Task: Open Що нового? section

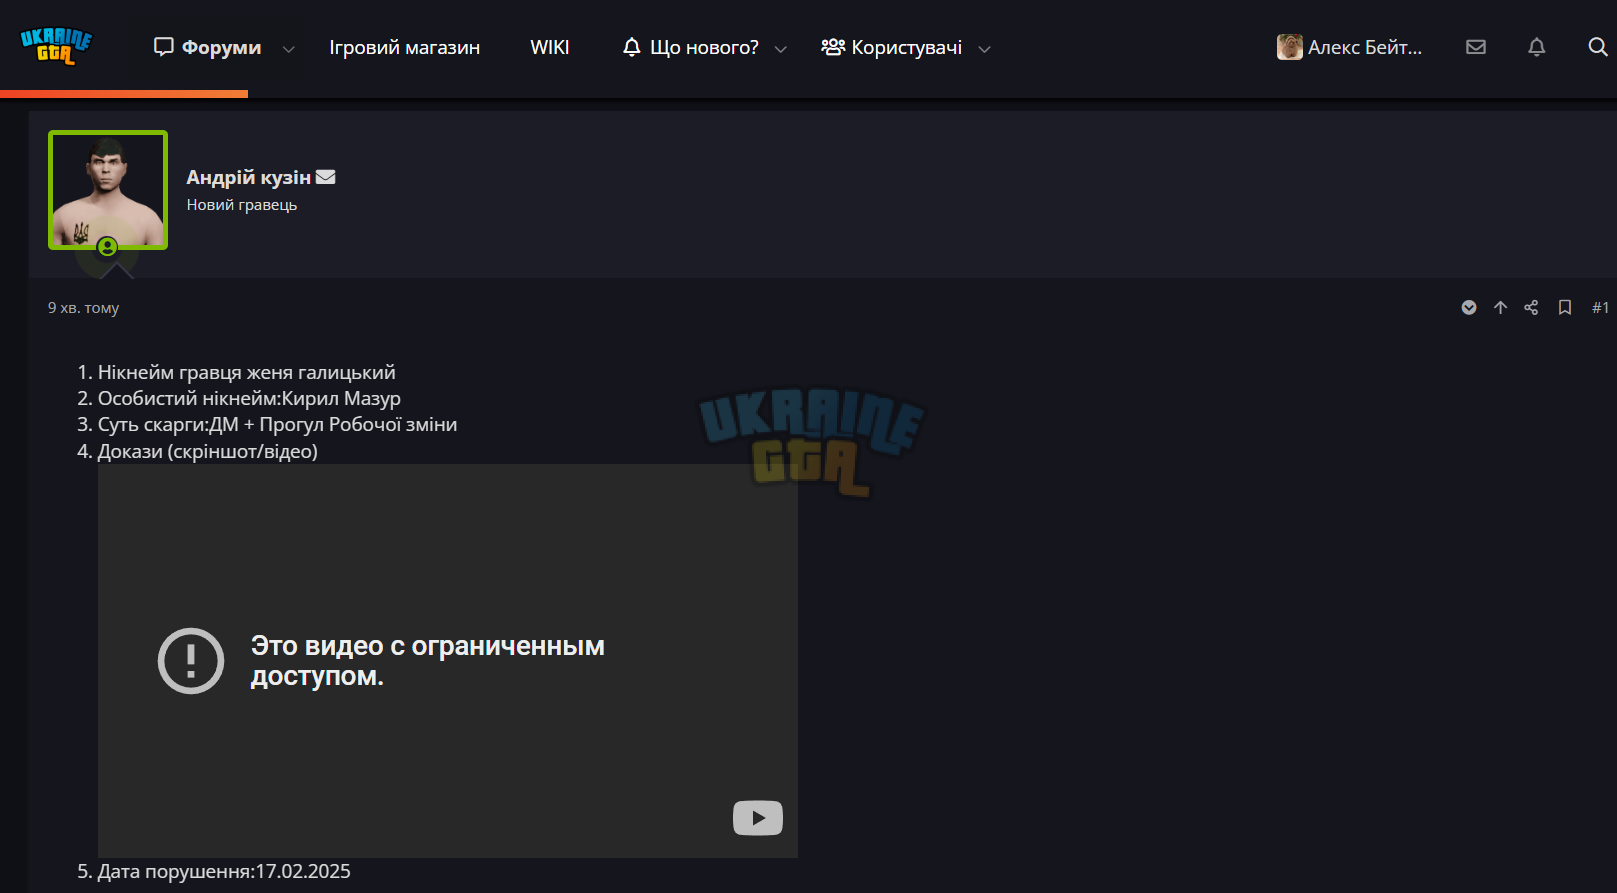Action: tap(691, 47)
